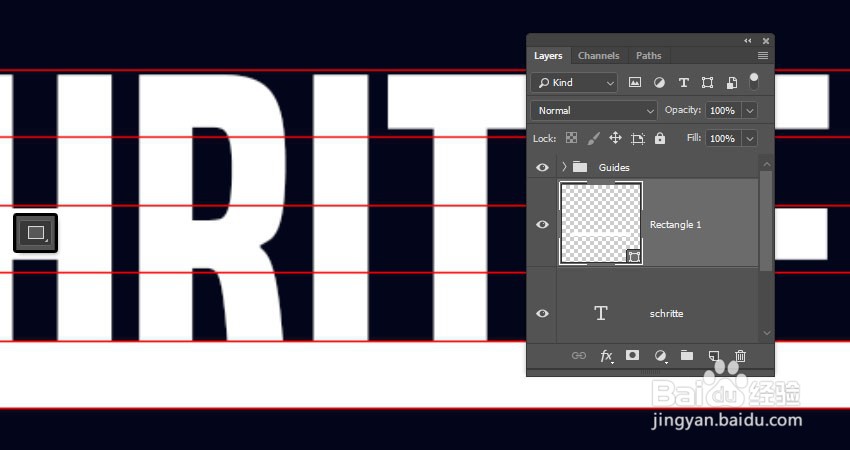850x450 pixels.
Task: Filter layers by adjustment layers icon
Action: pos(659,82)
